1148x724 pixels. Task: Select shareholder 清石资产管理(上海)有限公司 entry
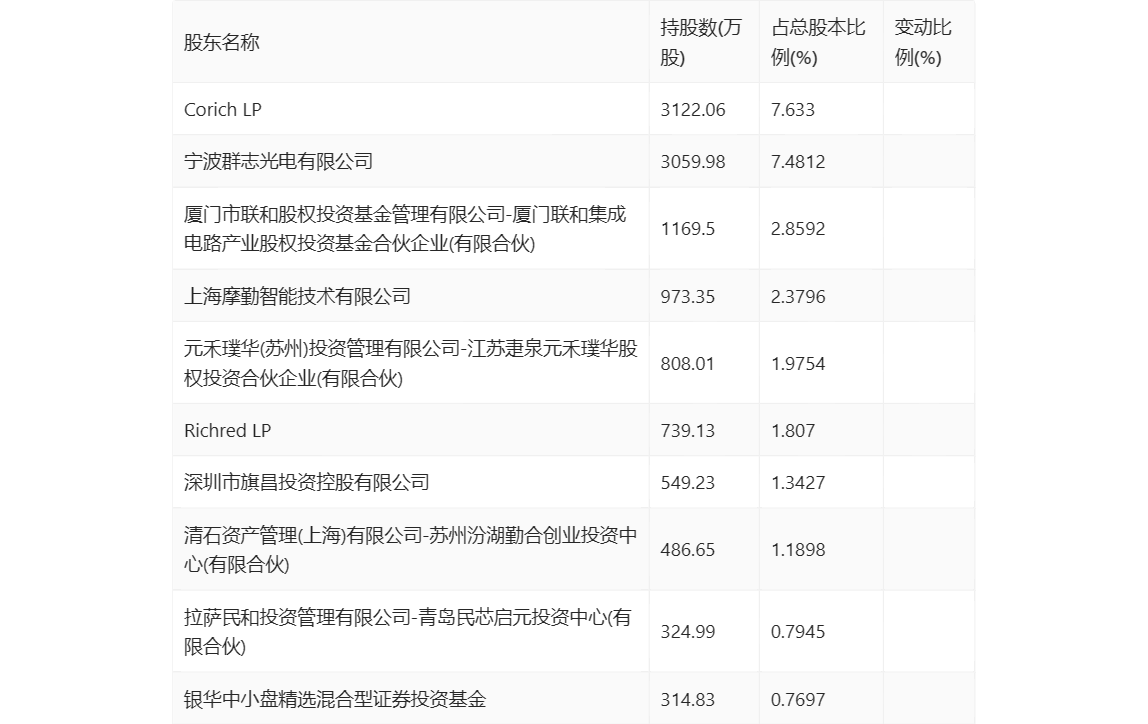coord(411,550)
